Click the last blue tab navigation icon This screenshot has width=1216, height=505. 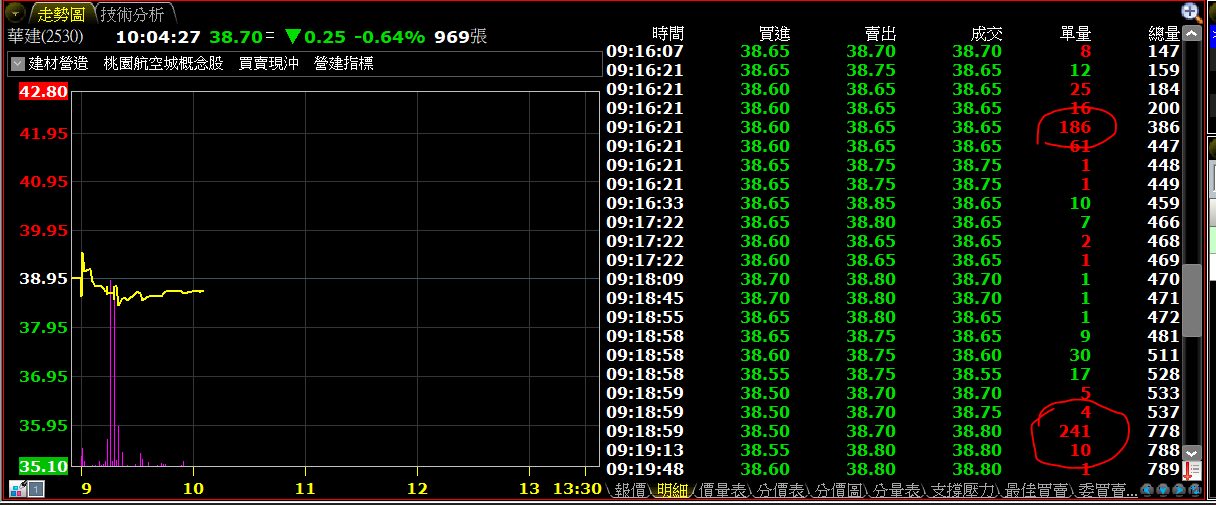pos(1195,490)
